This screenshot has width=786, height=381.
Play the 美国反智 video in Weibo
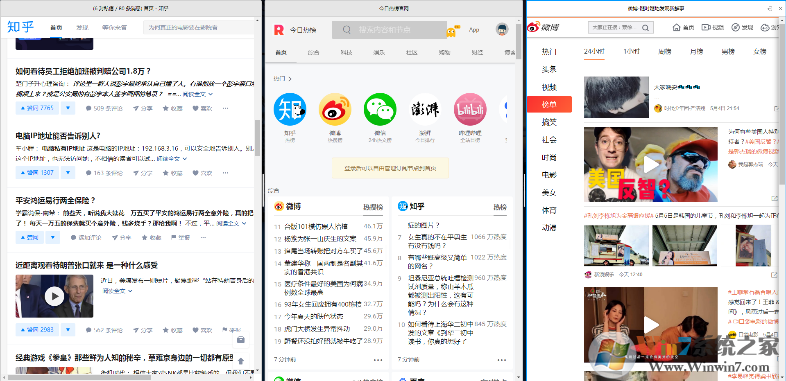click(x=651, y=164)
